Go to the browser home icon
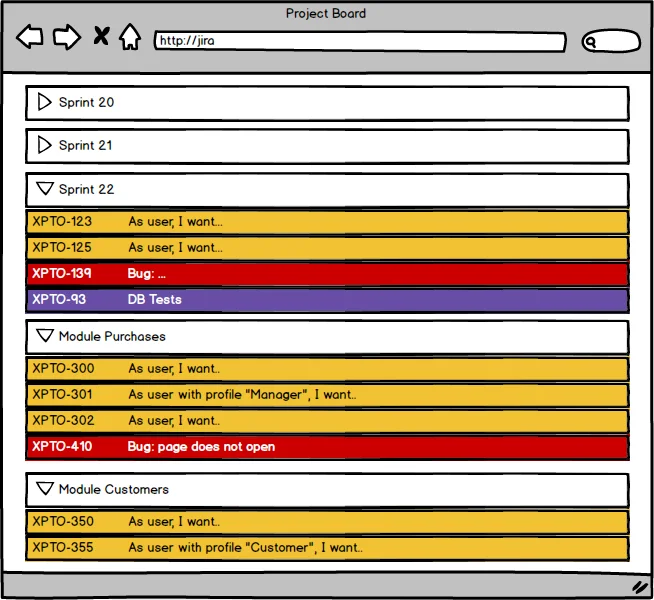 click(130, 38)
